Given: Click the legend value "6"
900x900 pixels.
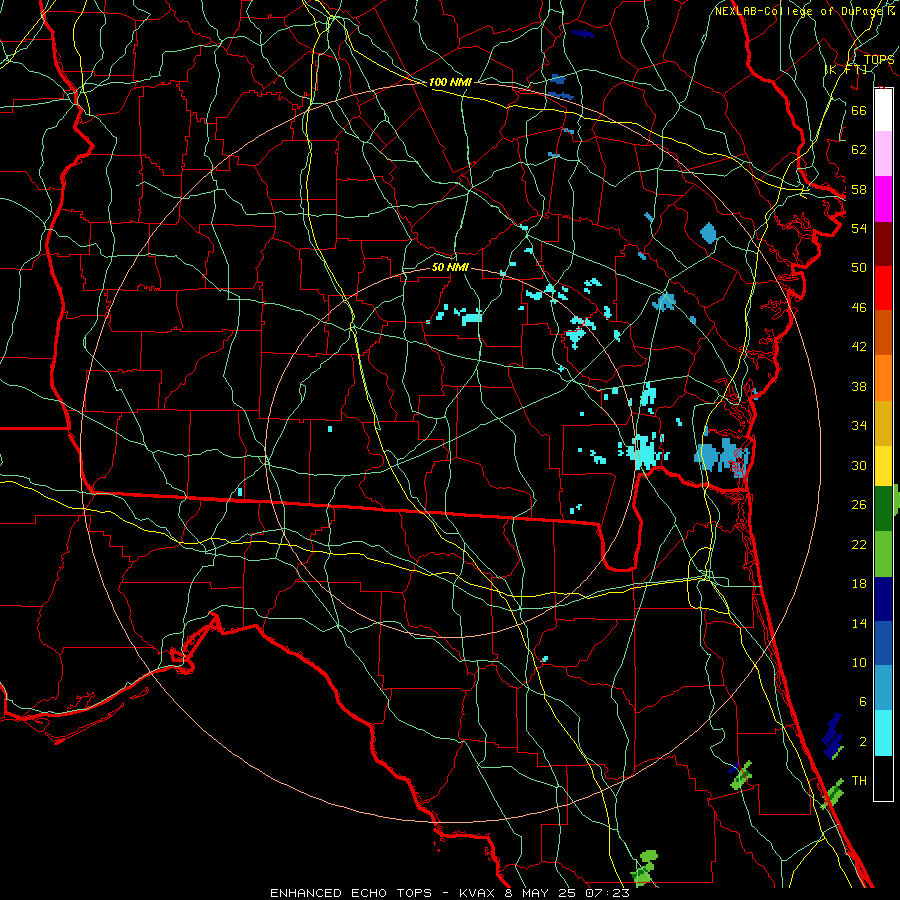Looking at the screenshot, I should (x=862, y=702).
